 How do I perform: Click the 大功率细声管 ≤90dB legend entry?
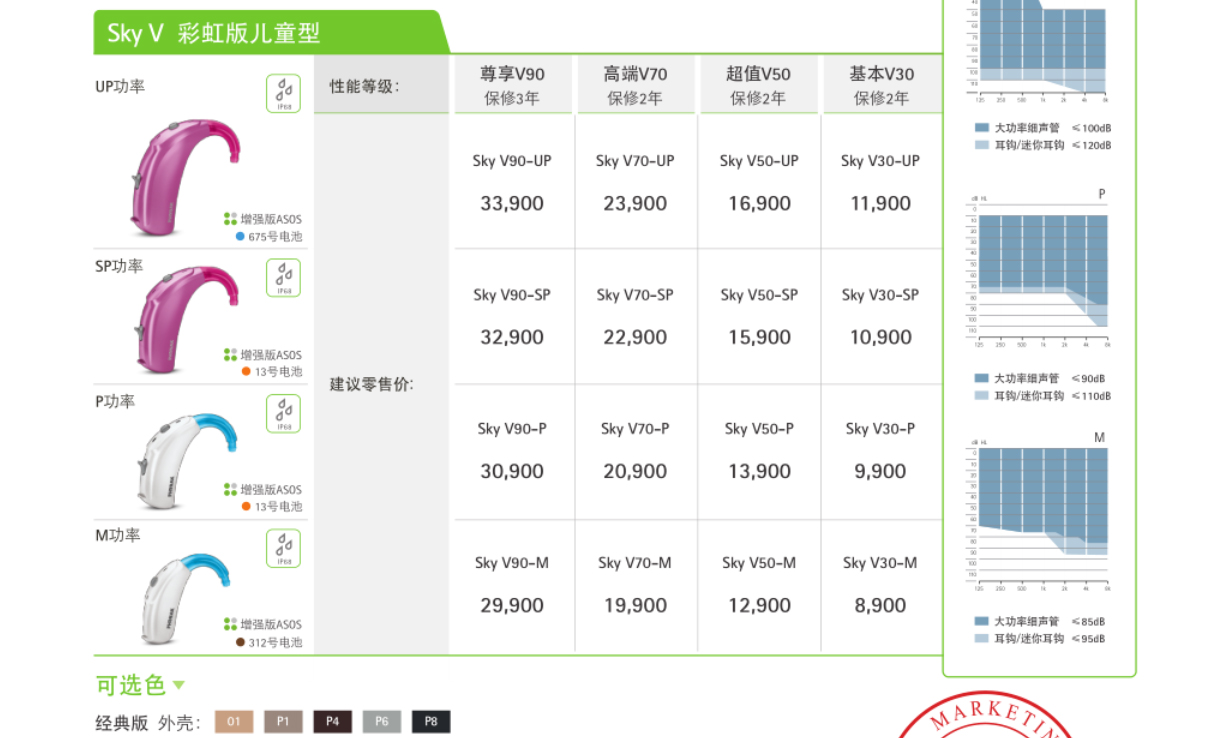click(1039, 379)
